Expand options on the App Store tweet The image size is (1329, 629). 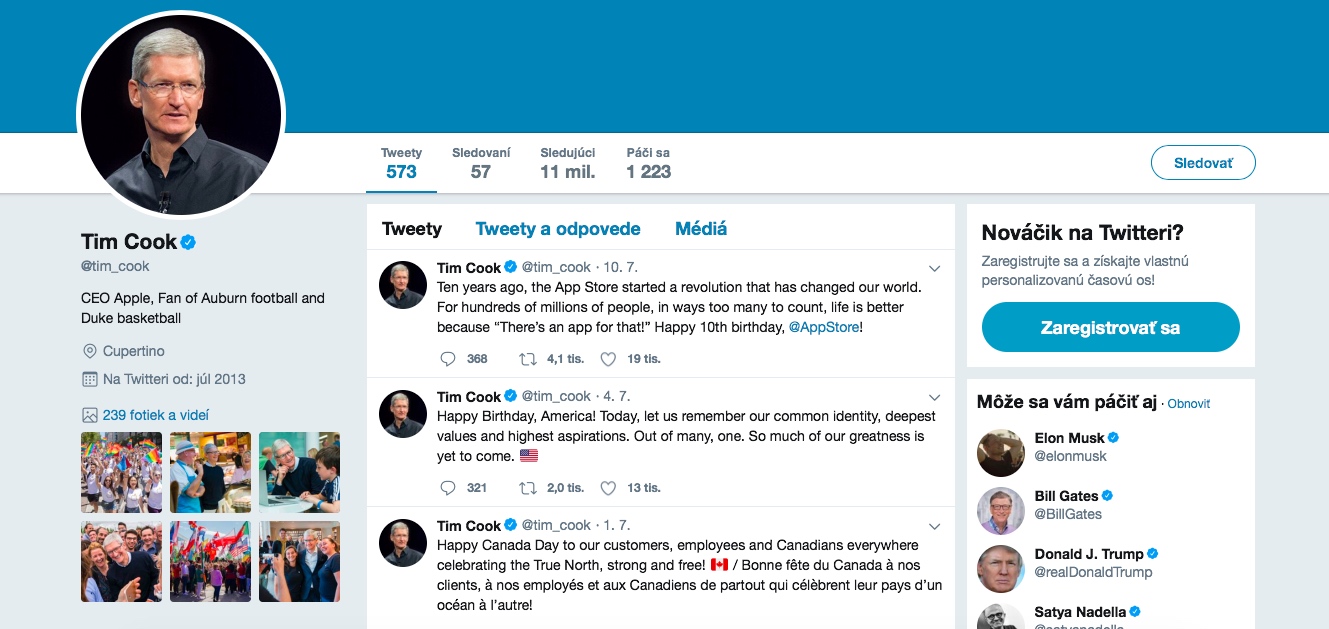(x=934, y=268)
